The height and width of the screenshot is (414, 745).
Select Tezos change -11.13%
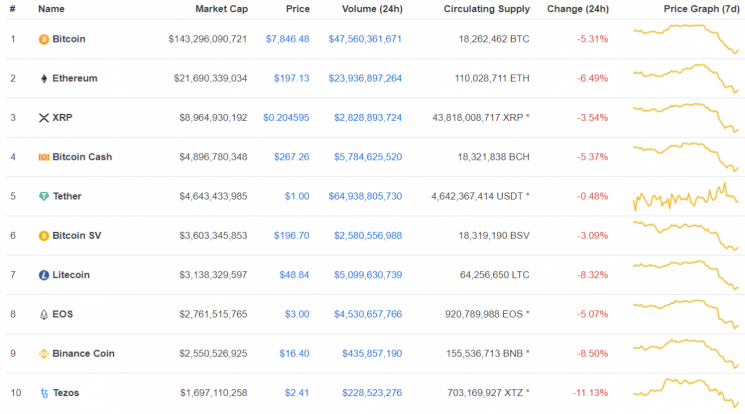tap(590, 393)
